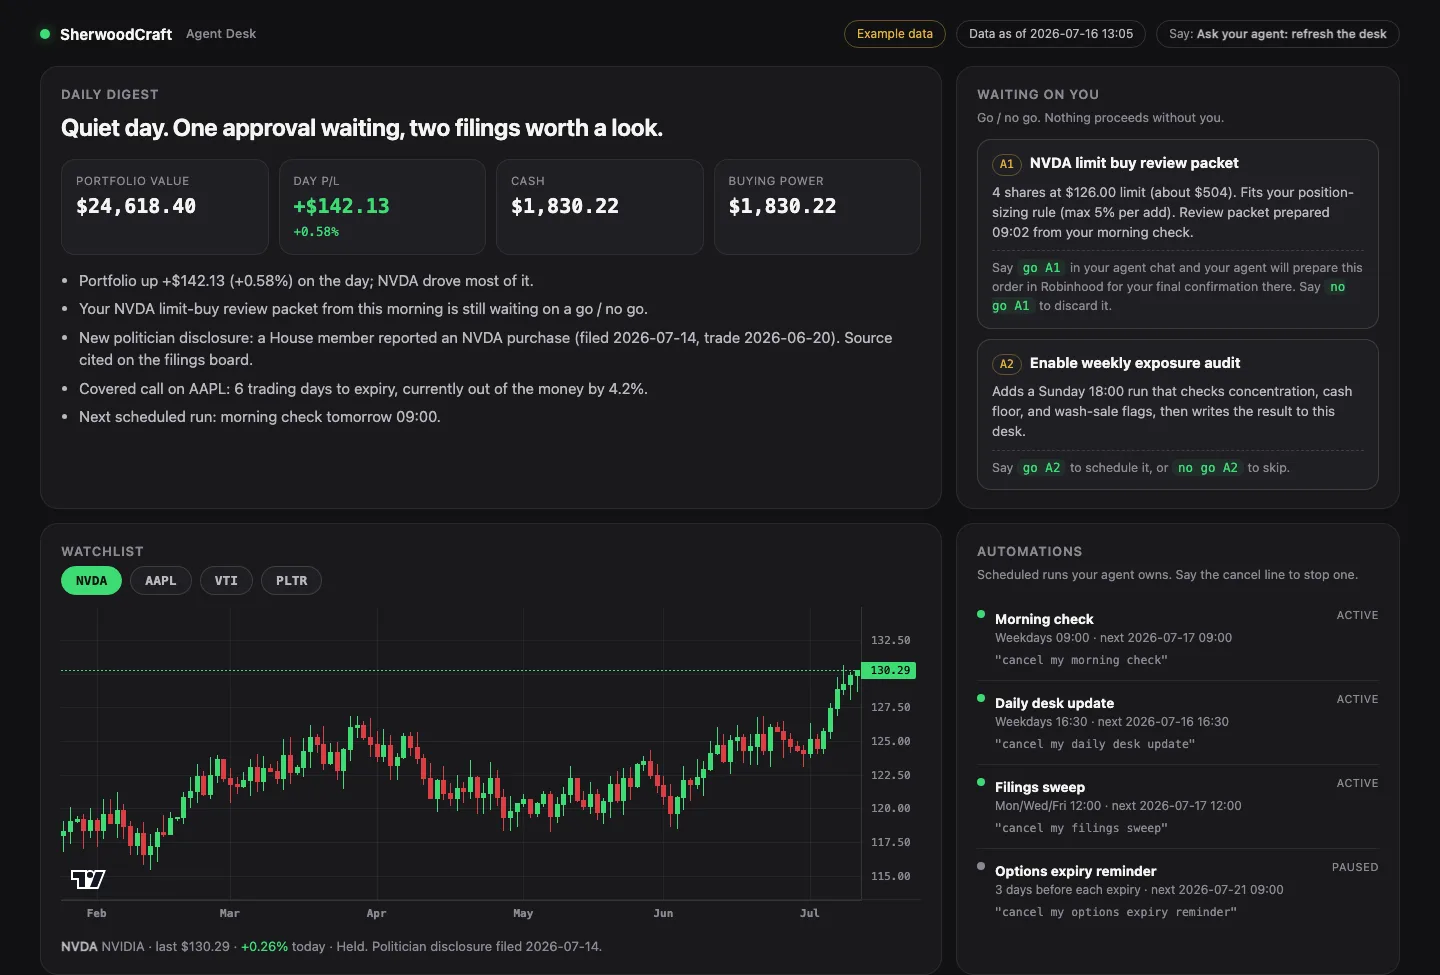Click the Daily desk update status dot
This screenshot has height=975, width=1440.
point(981,698)
